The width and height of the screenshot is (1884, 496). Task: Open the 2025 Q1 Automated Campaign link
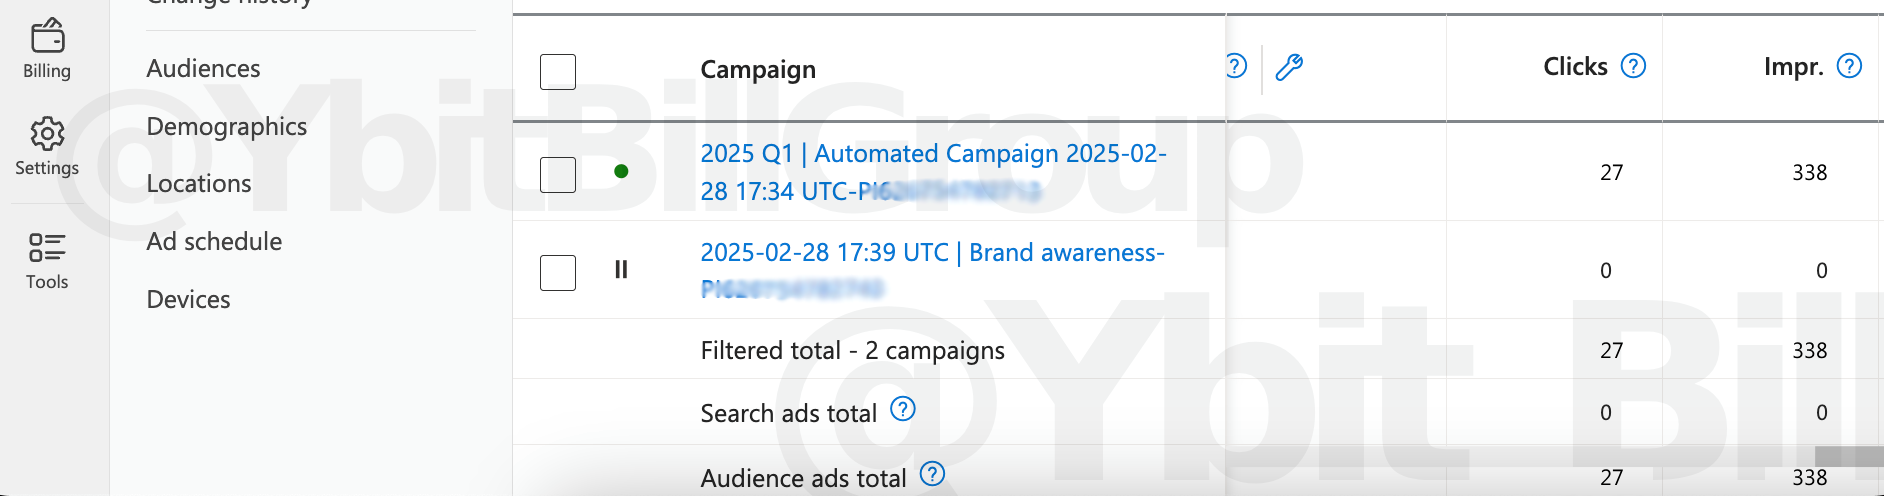[932, 154]
